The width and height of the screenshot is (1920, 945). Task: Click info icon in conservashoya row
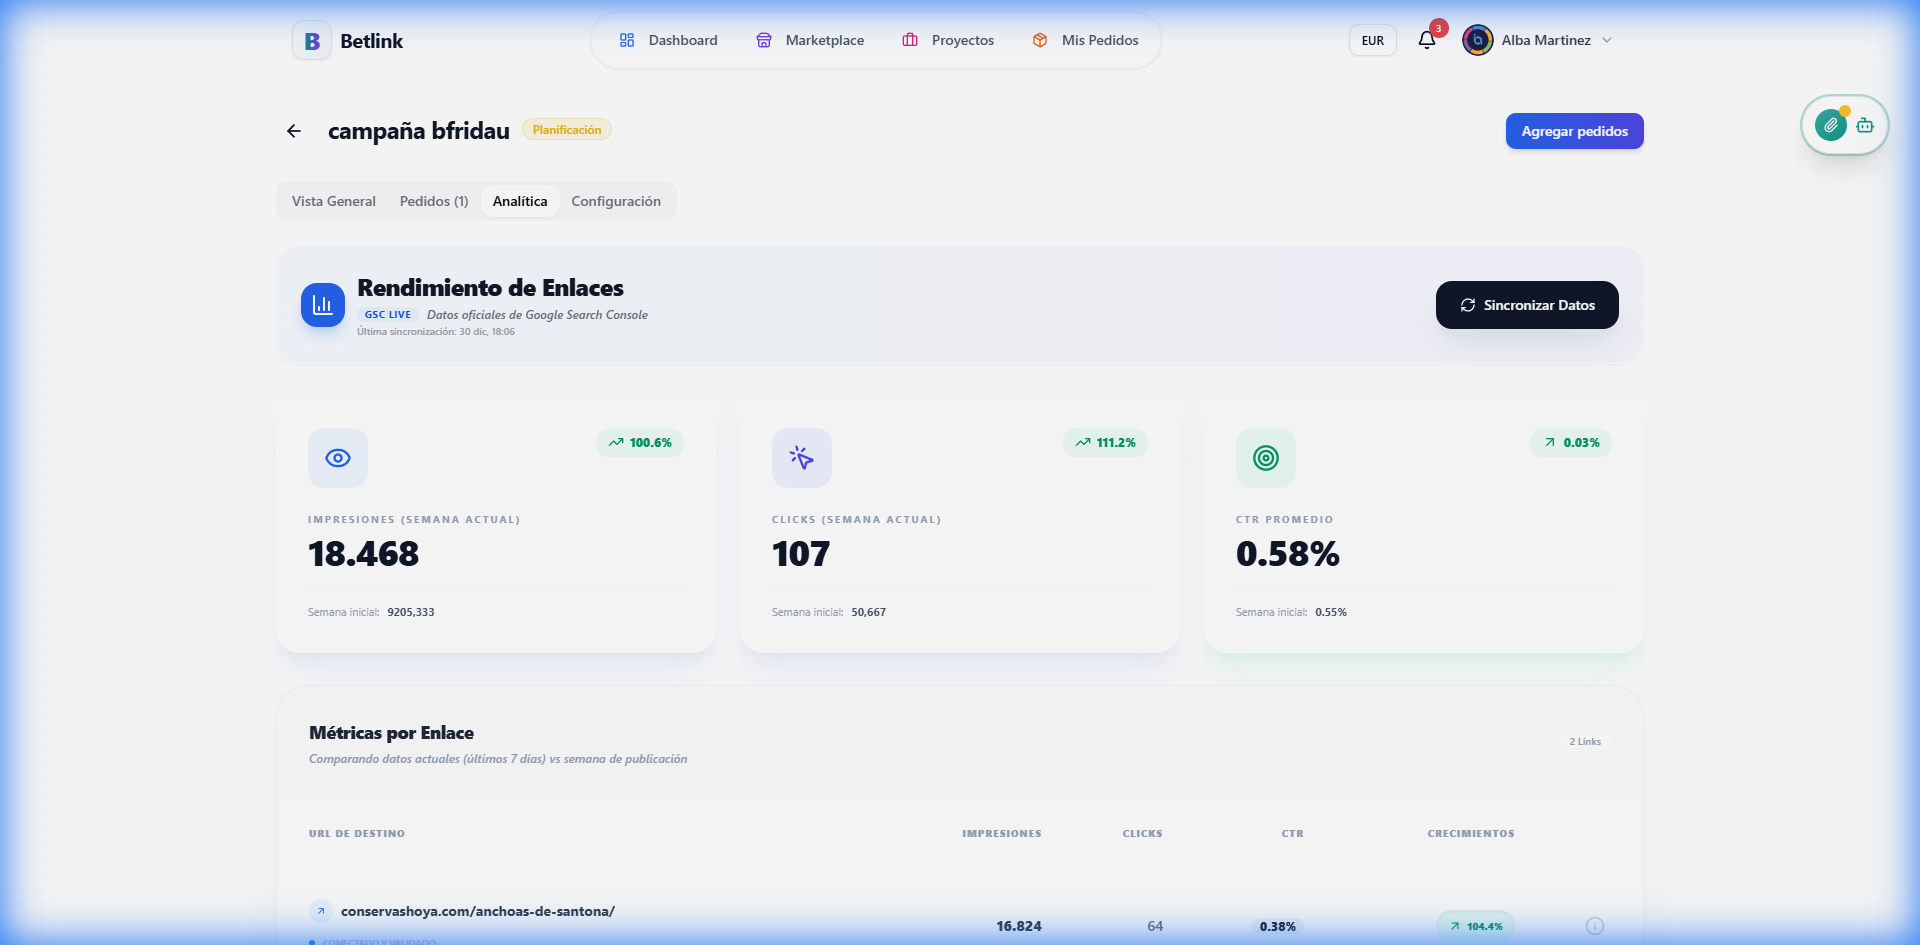(x=1595, y=926)
